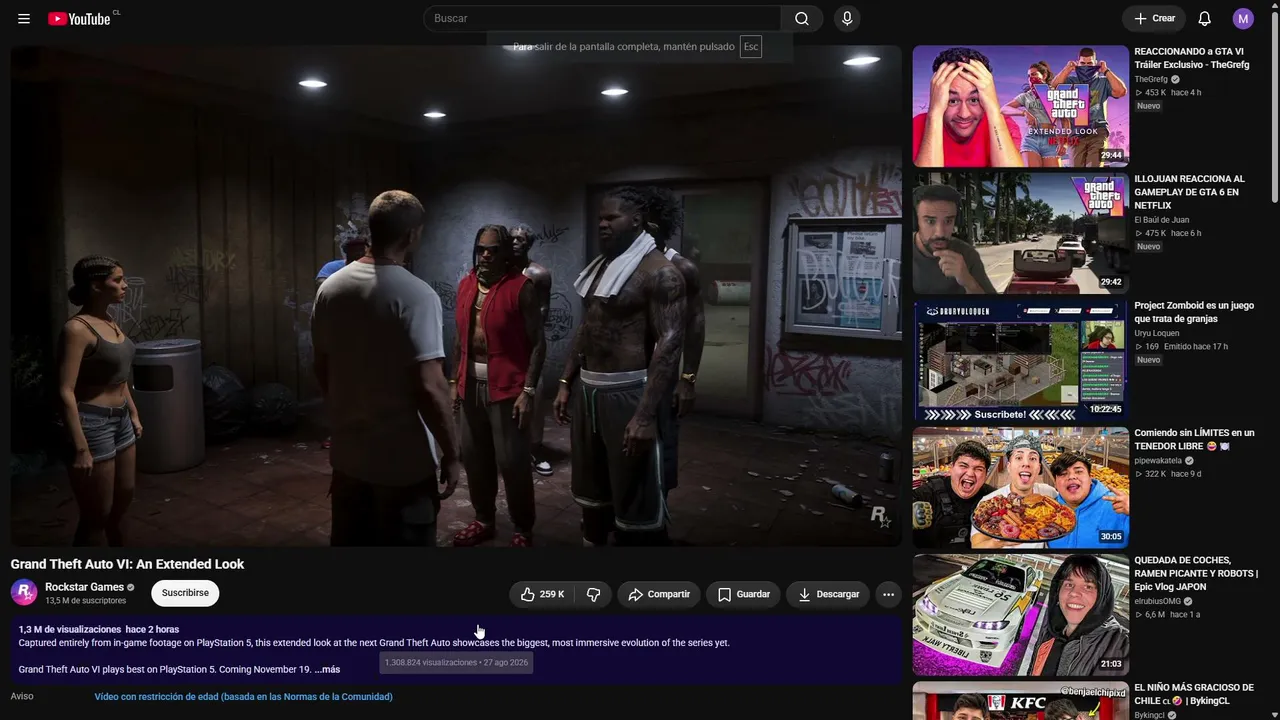
Task: Open the Rockstar Games channel name
Action: 84,587
